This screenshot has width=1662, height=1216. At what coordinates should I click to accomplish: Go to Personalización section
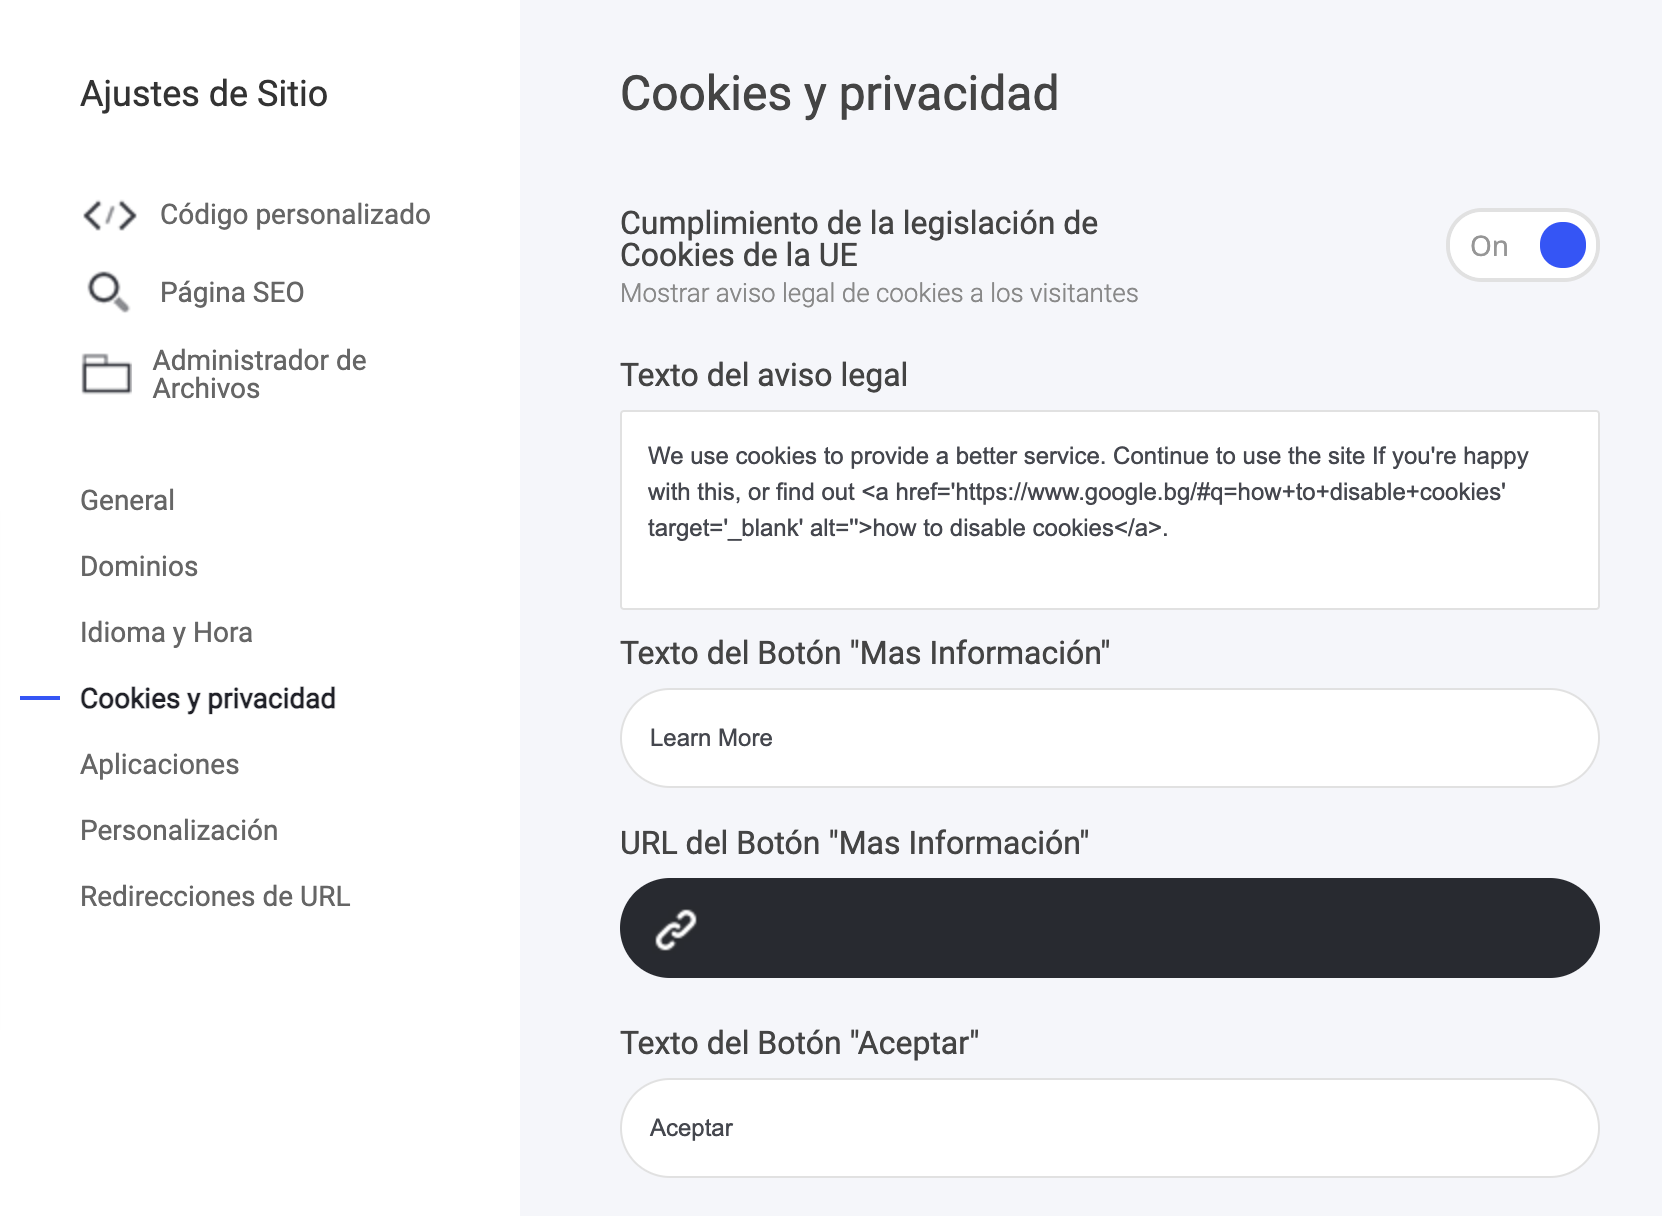[179, 830]
